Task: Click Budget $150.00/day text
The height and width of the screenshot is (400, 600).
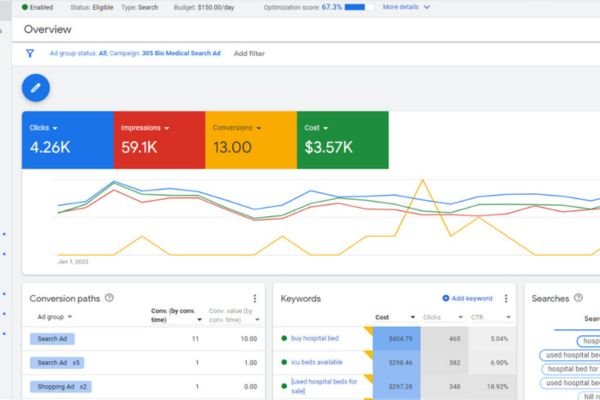Action: tap(204, 7)
